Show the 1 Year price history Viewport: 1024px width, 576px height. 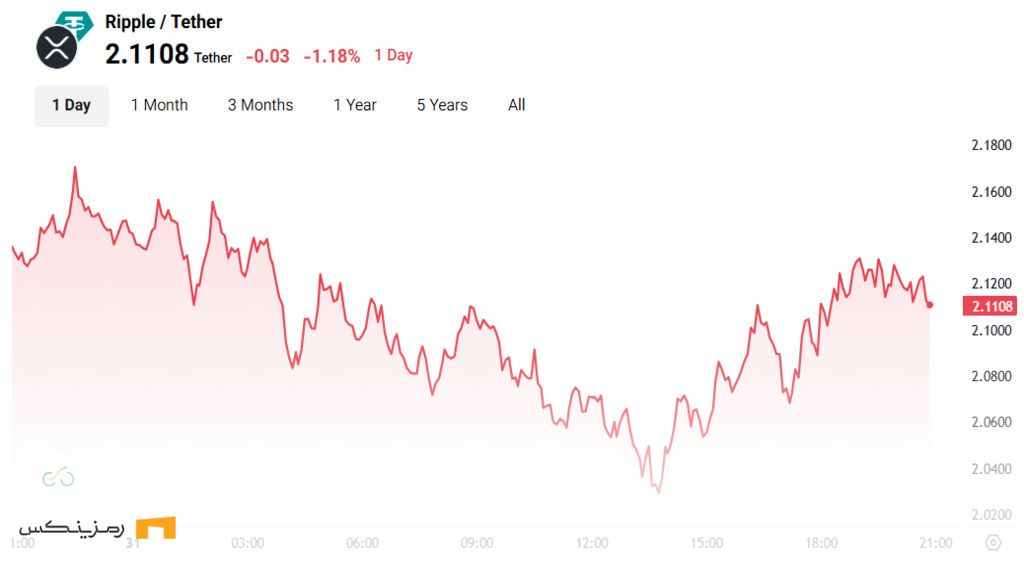click(x=355, y=105)
